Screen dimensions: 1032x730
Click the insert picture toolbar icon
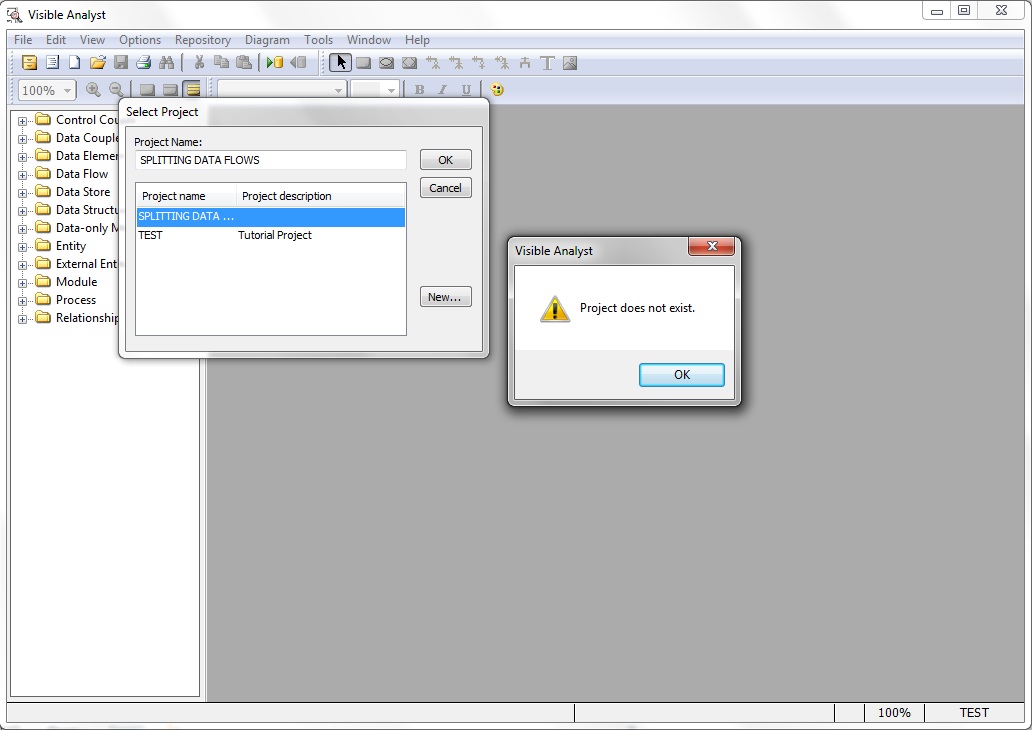coord(570,63)
